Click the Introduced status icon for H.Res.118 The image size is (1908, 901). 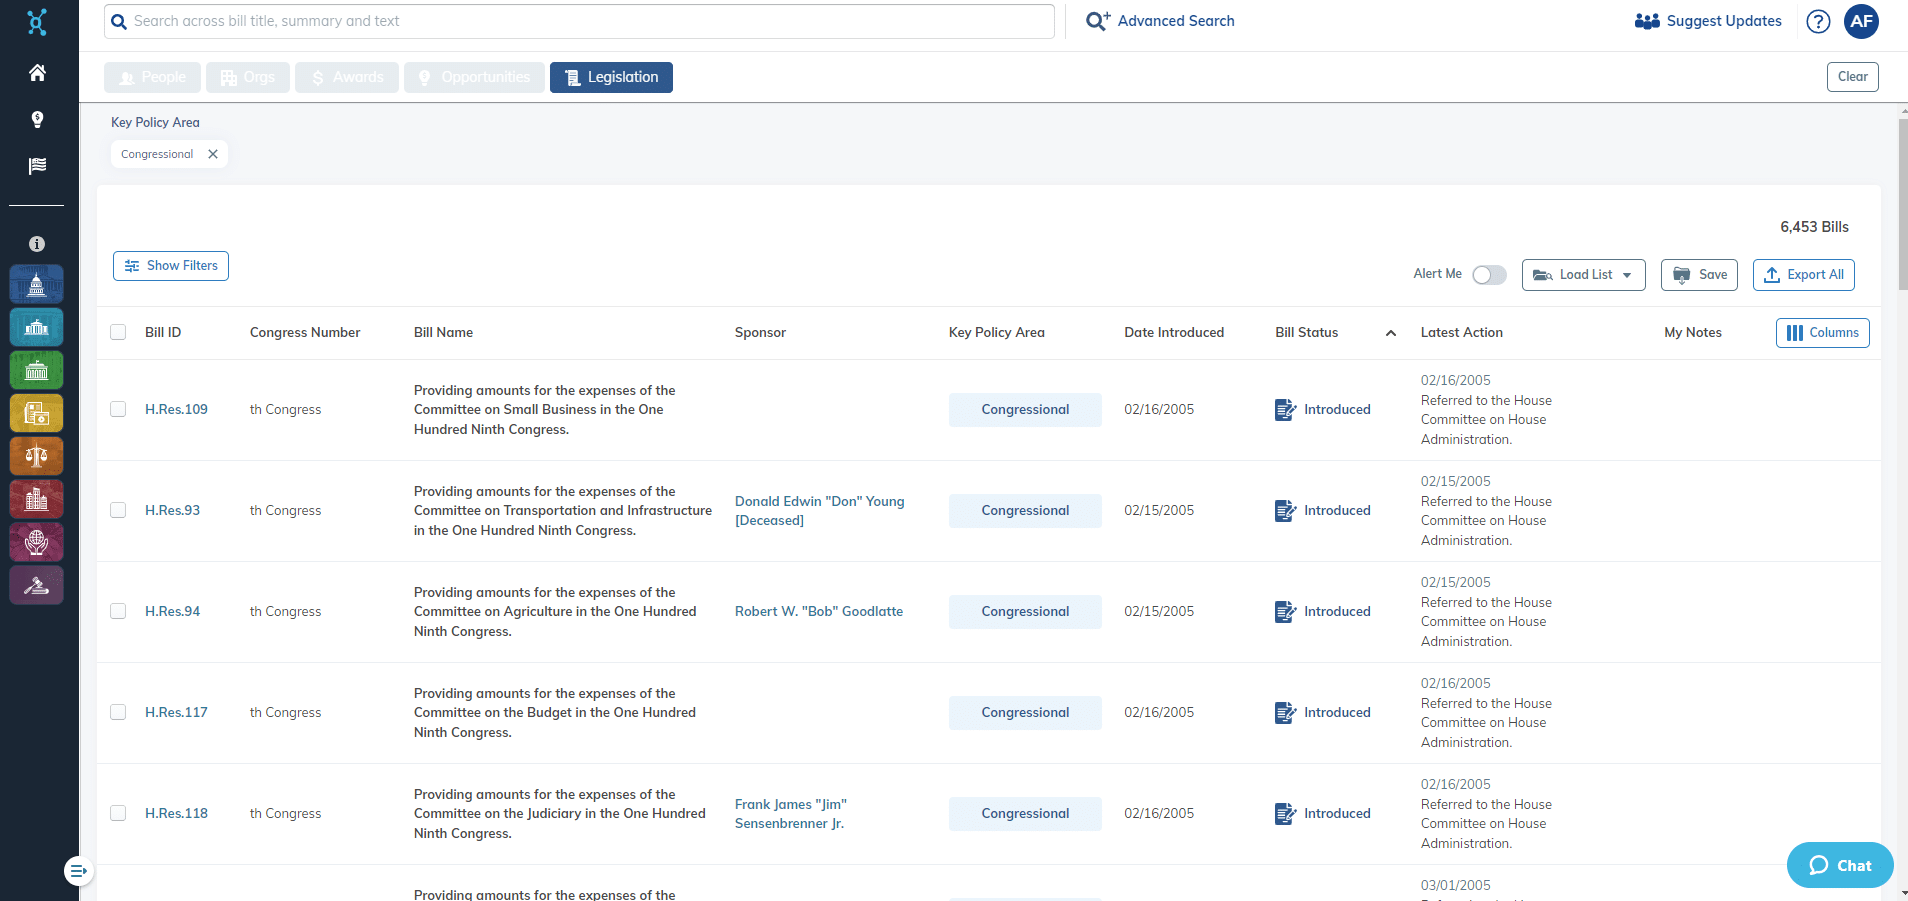coord(1285,814)
